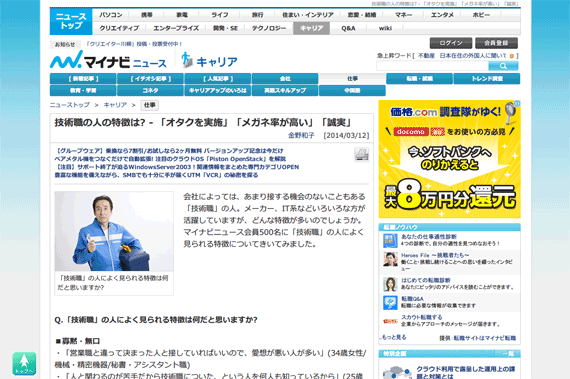Click the search input field
Image resolution: width=570 pixels, height=379 pixels.
tap(432, 66)
